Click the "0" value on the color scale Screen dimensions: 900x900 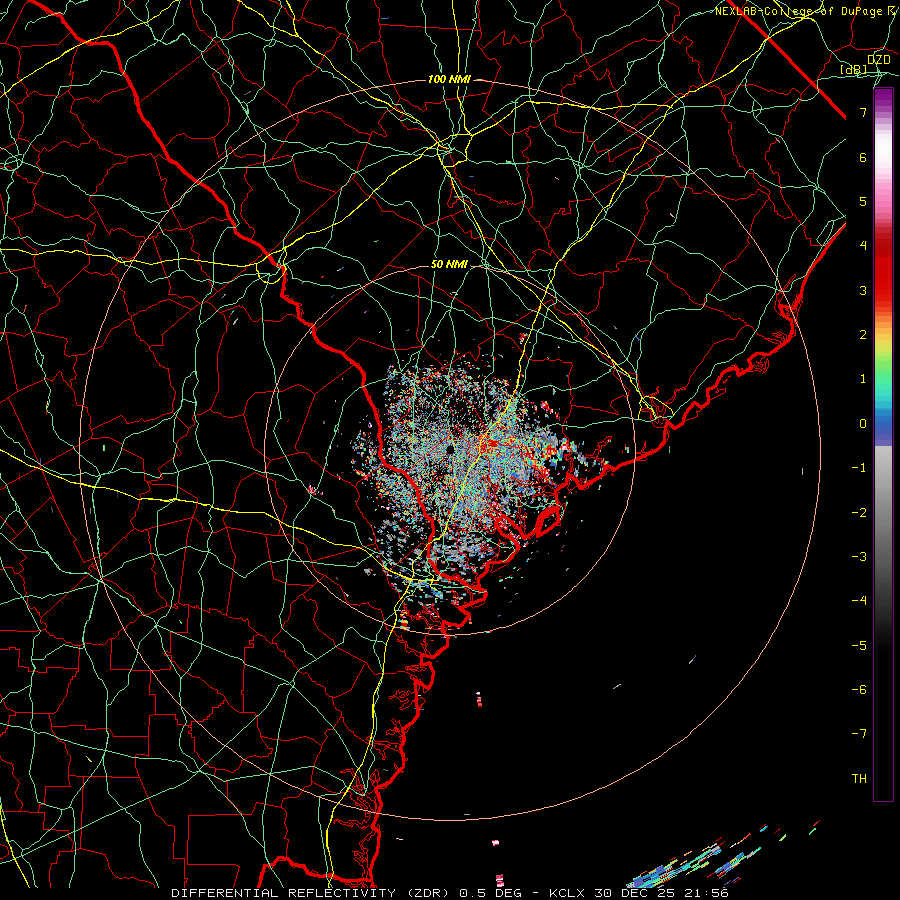[863, 424]
